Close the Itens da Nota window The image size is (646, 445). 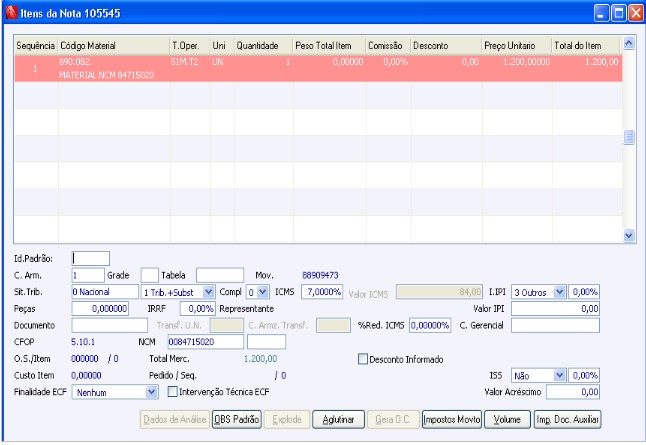[636, 13]
